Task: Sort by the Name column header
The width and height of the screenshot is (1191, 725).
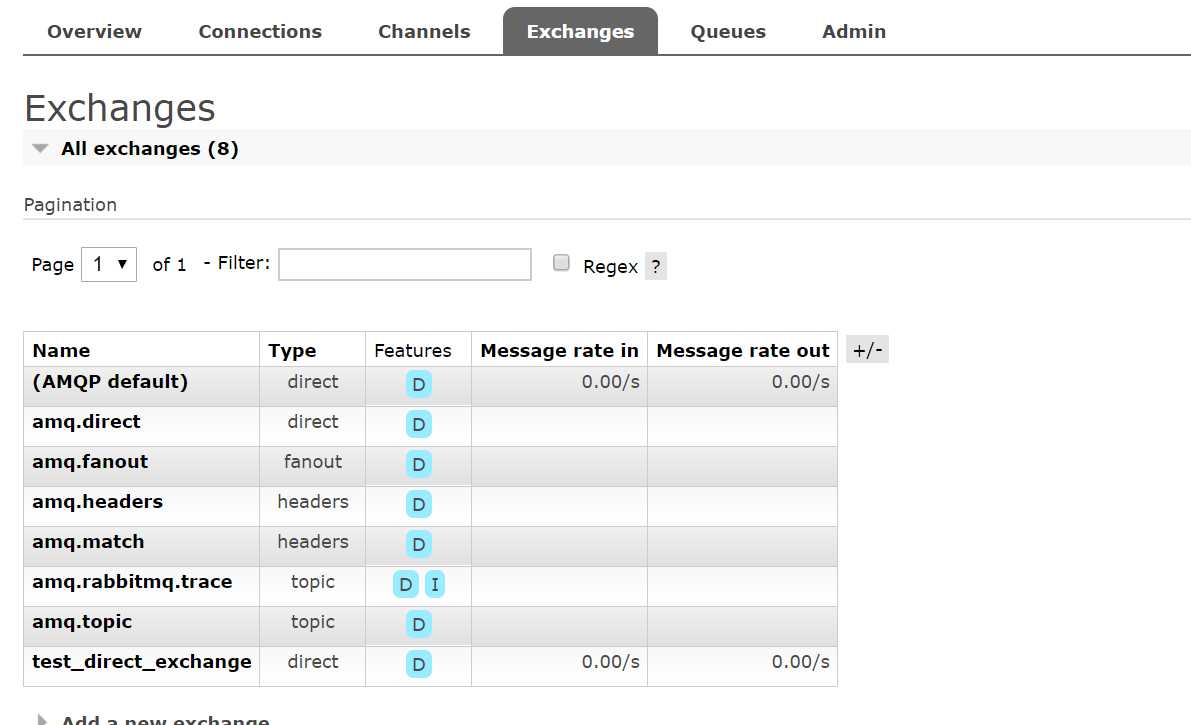Action: pos(61,350)
